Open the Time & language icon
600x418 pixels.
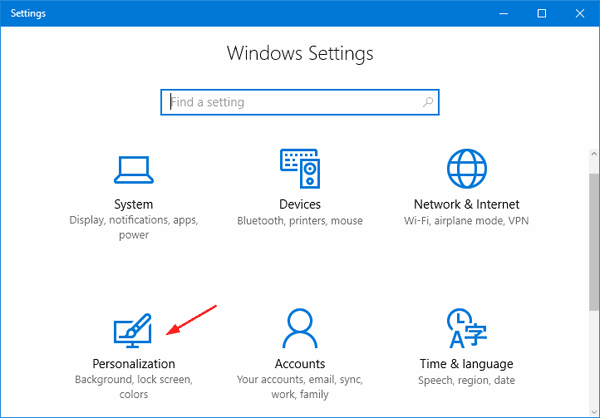(467, 328)
